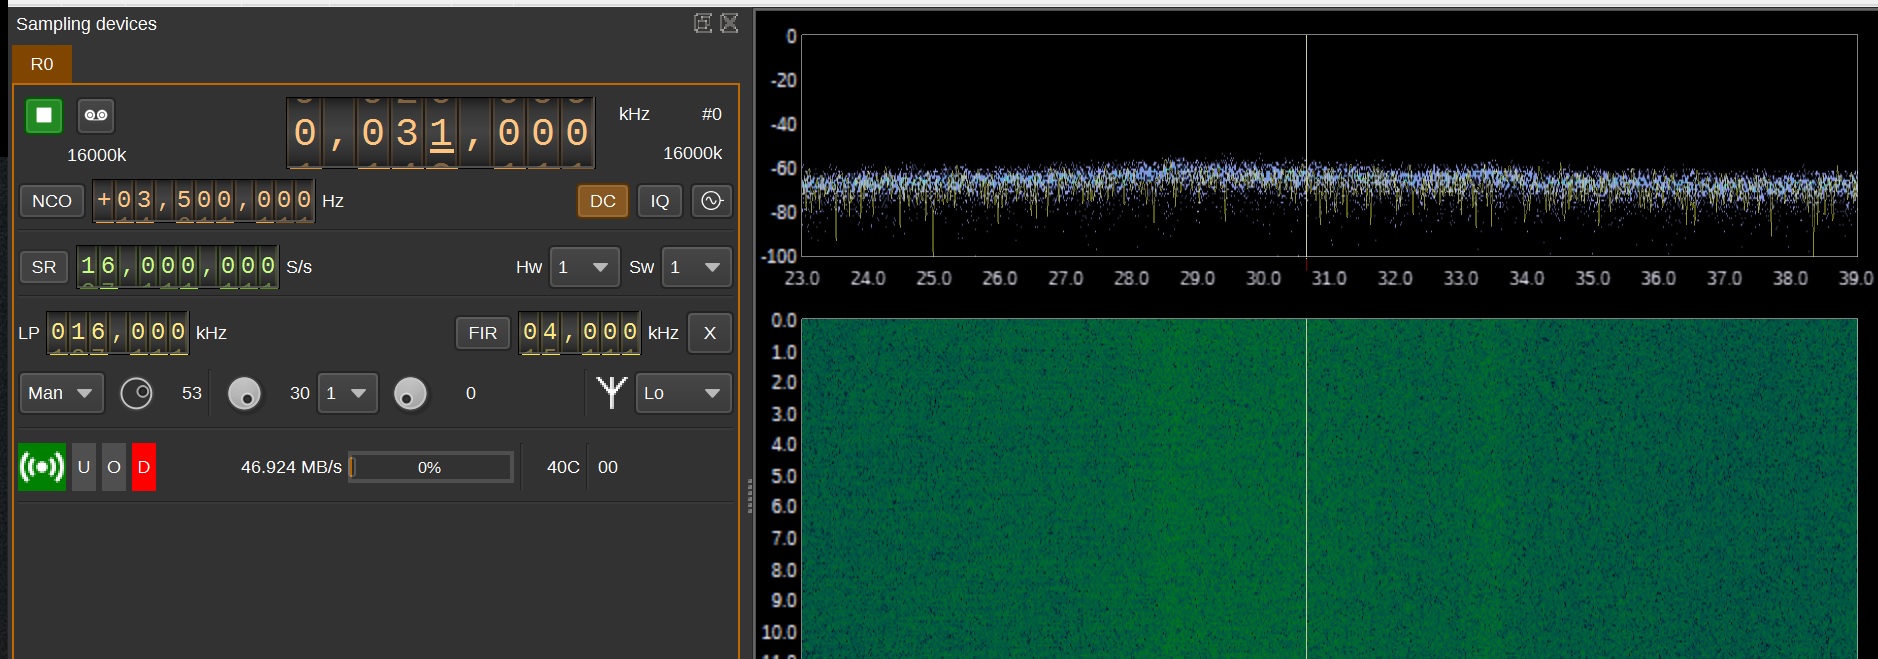Adjust the second gain knob showing 30

(x=245, y=394)
